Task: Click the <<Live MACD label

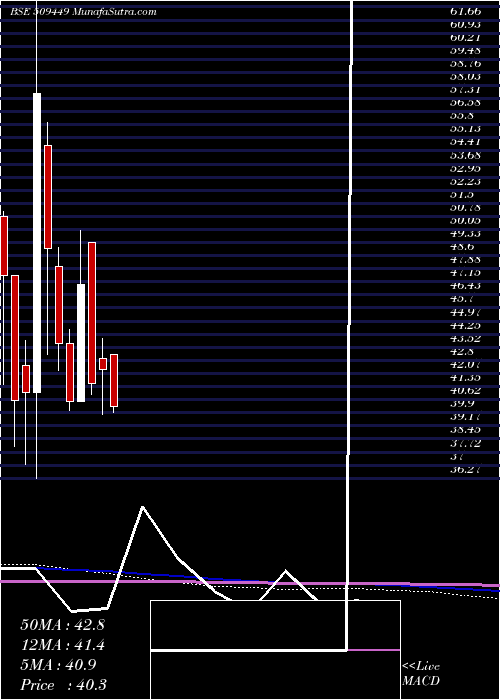Action: pyautogui.click(x=421, y=674)
